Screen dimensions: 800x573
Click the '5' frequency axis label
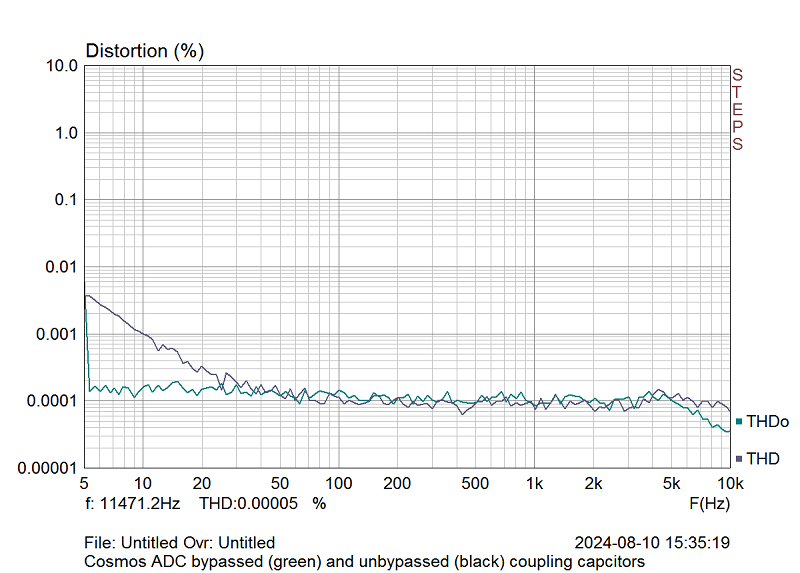(x=84, y=483)
